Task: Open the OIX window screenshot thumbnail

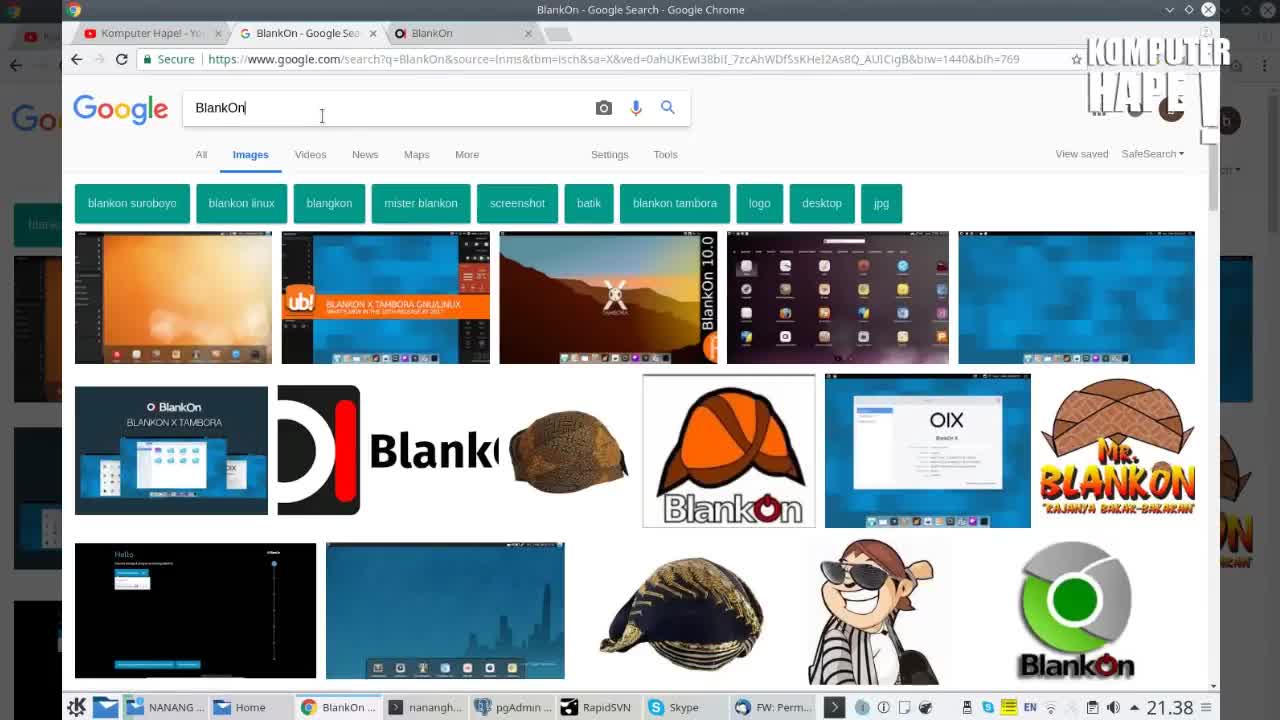Action: (x=927, y=451)
